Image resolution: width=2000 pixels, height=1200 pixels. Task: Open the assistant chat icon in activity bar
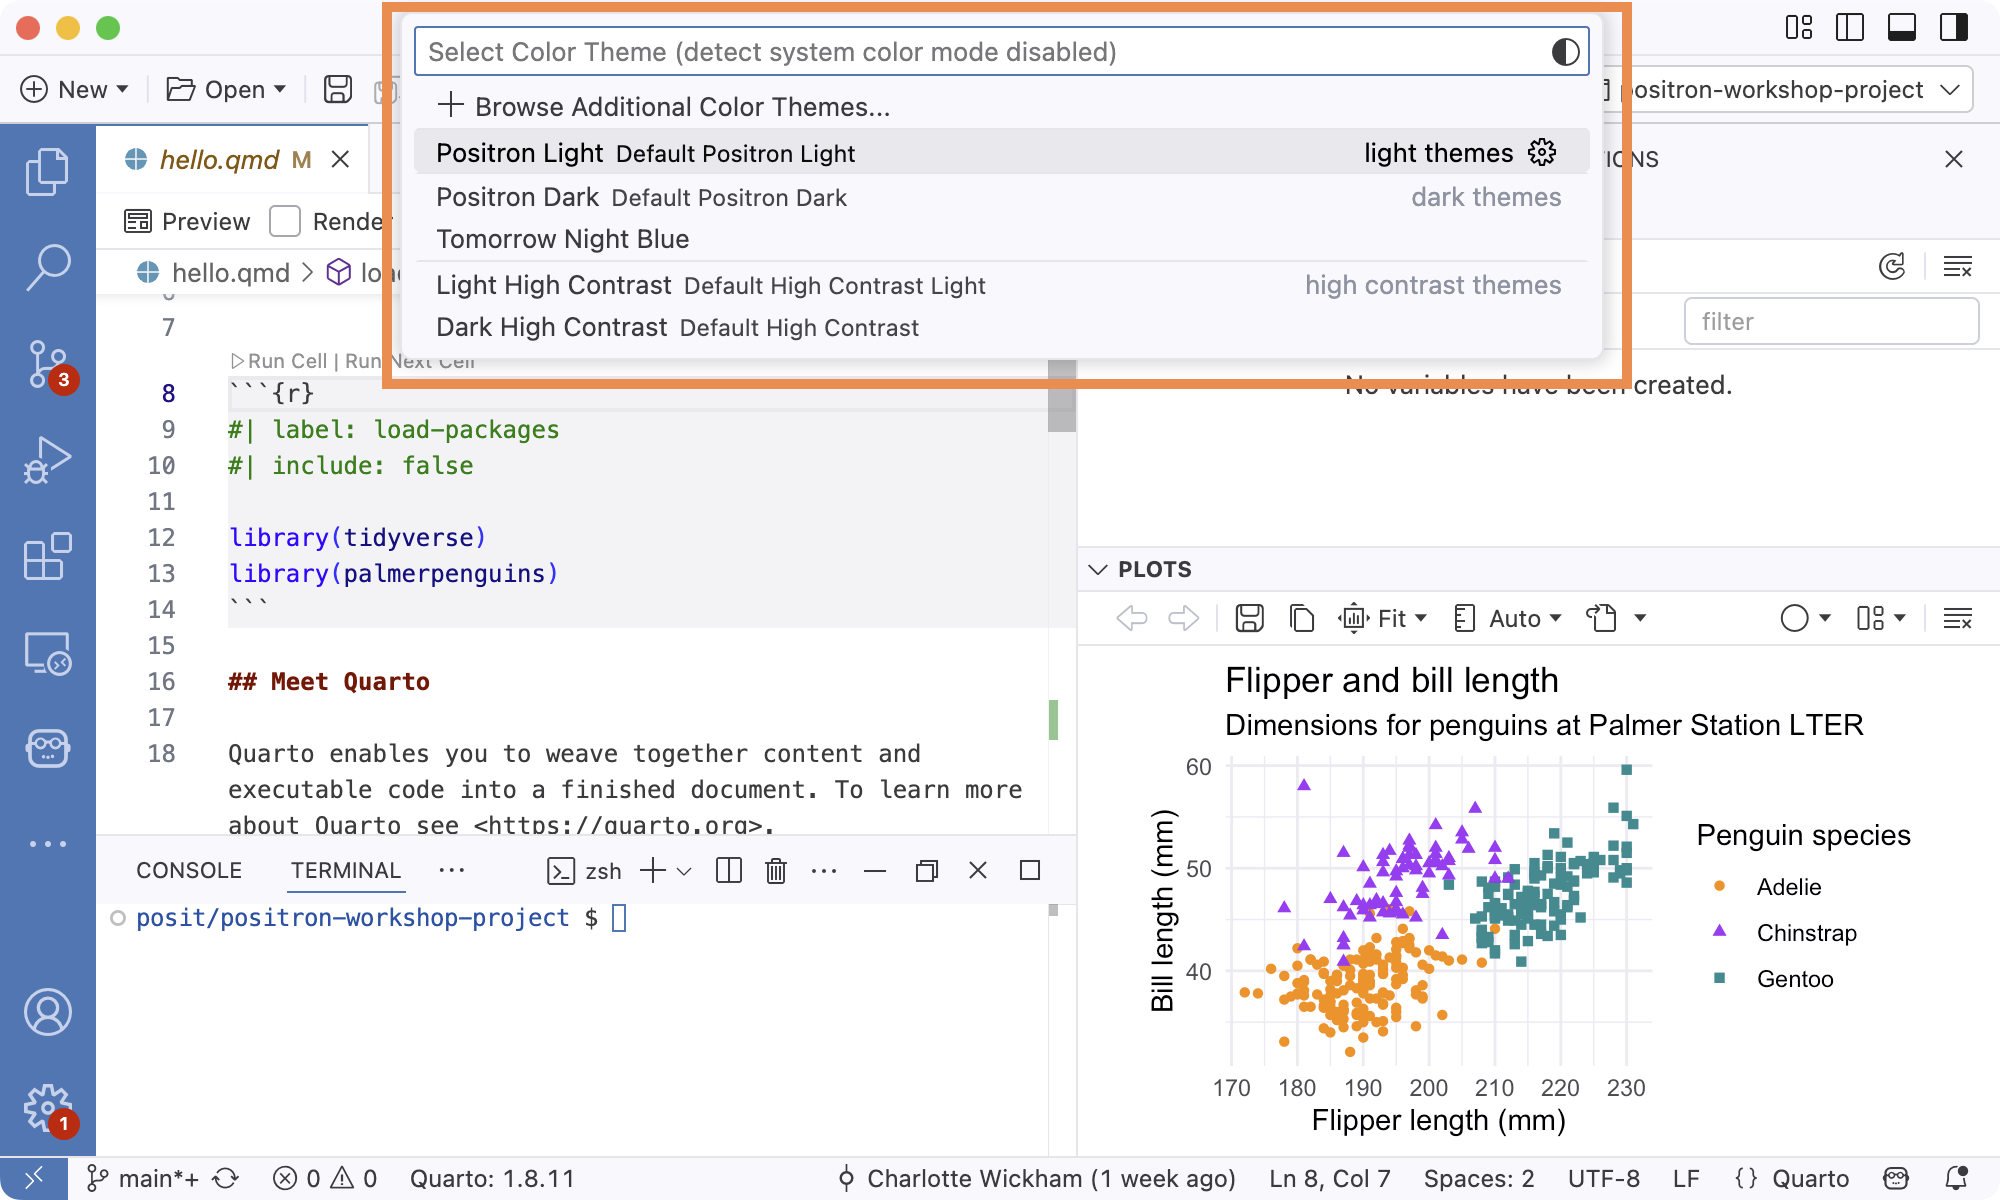pyautogui.click(x=47, y=748)
